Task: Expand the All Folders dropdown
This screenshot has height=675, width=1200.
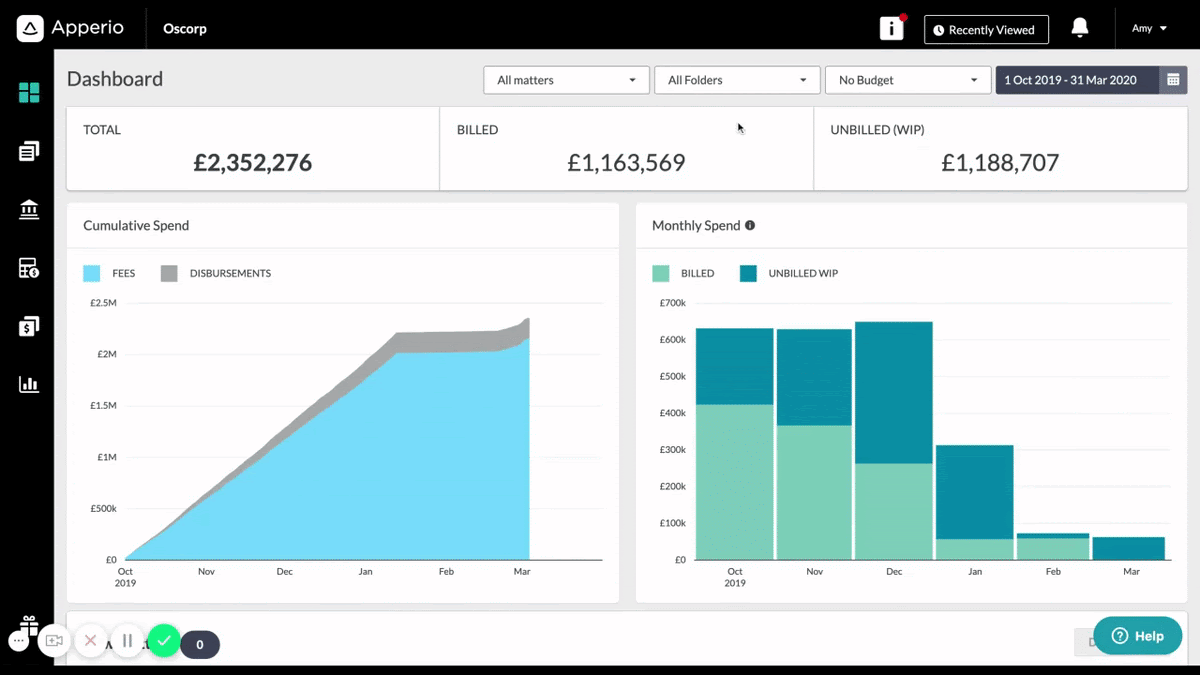Action: [737, 80]
